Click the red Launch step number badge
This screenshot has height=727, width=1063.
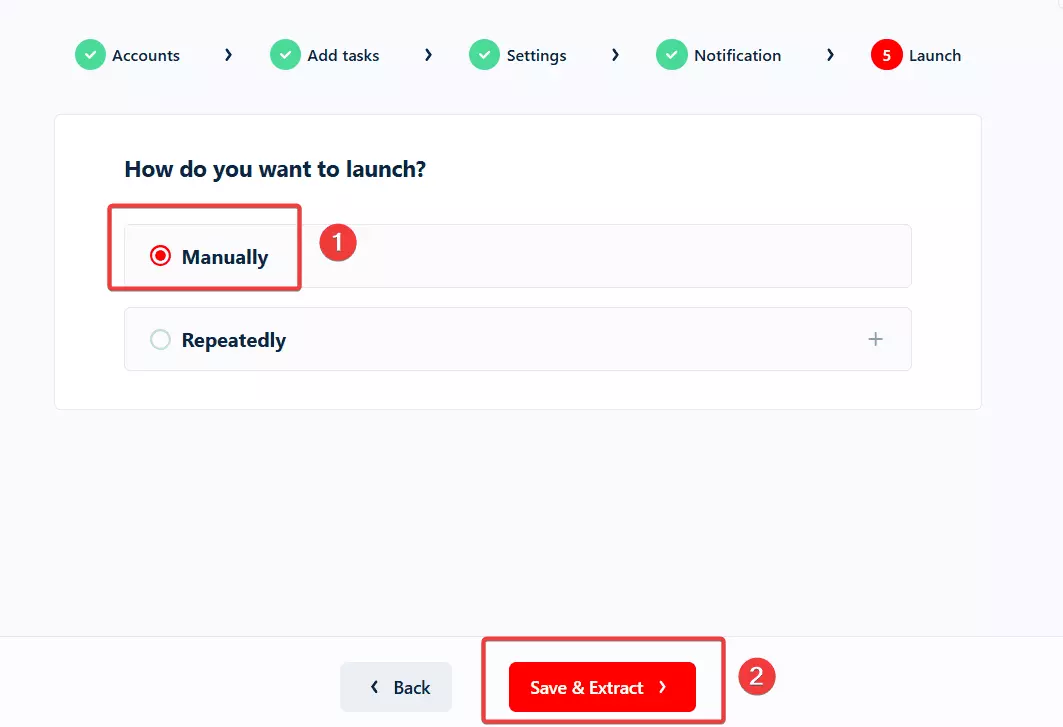(x=886, y=54)
